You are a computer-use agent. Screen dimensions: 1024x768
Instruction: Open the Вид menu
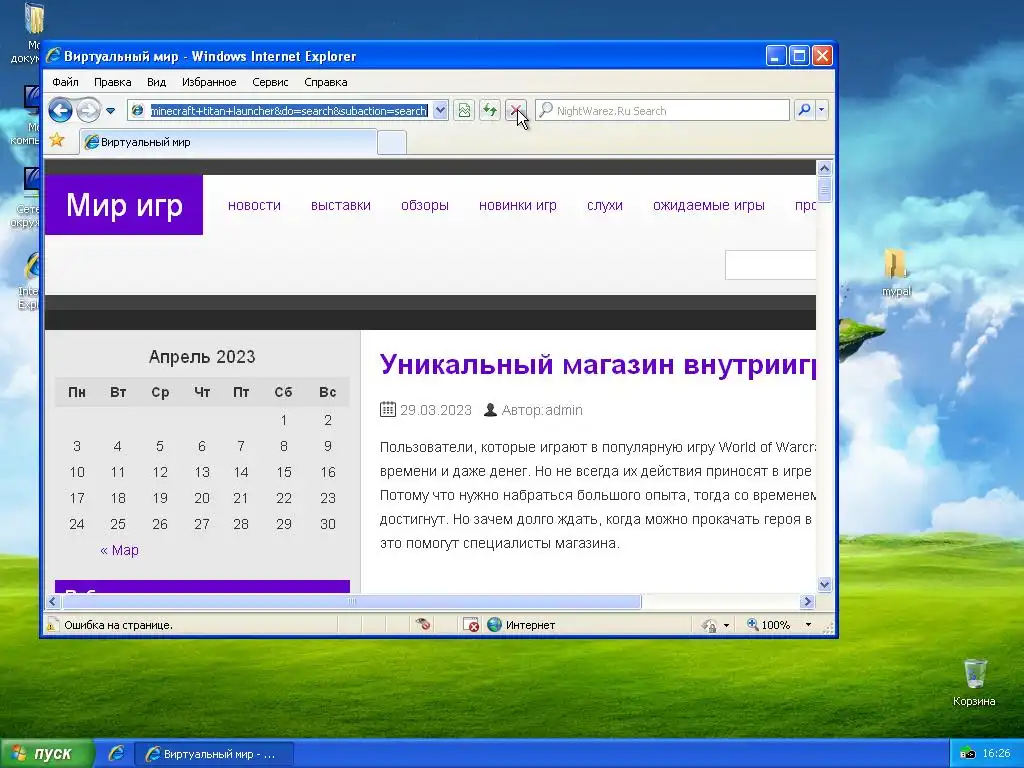pyautogui.click(x=156, y=82)
